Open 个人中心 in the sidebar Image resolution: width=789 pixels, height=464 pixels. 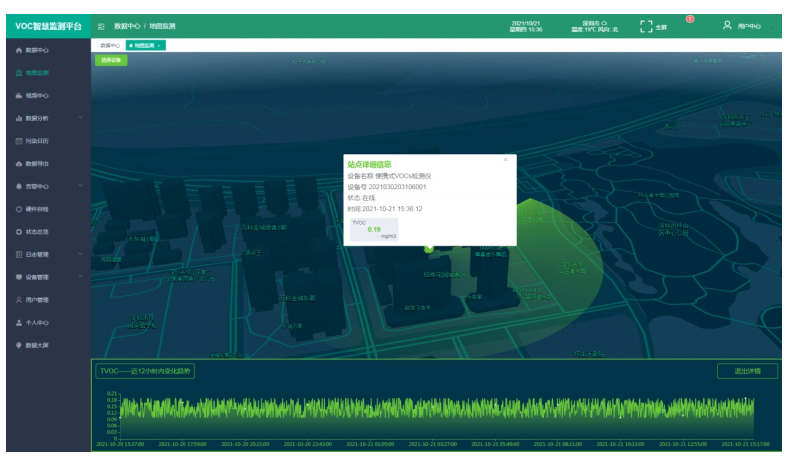coord(37,323)
